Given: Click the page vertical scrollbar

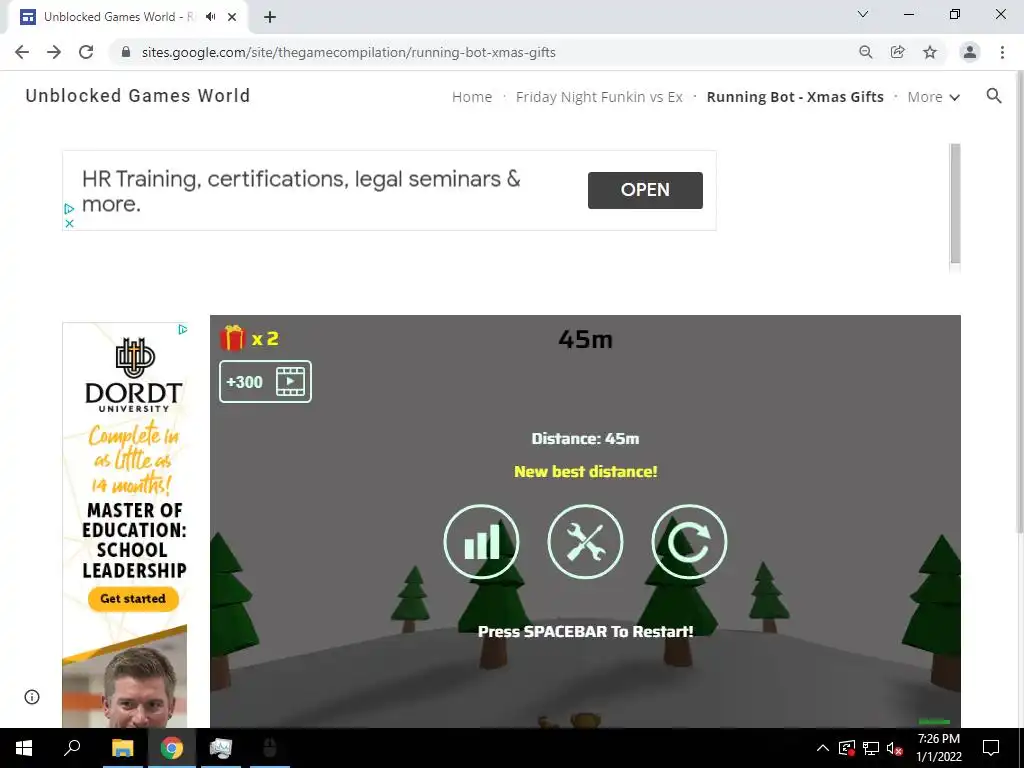Looking at the screenshot, I should pos(1019,300).
